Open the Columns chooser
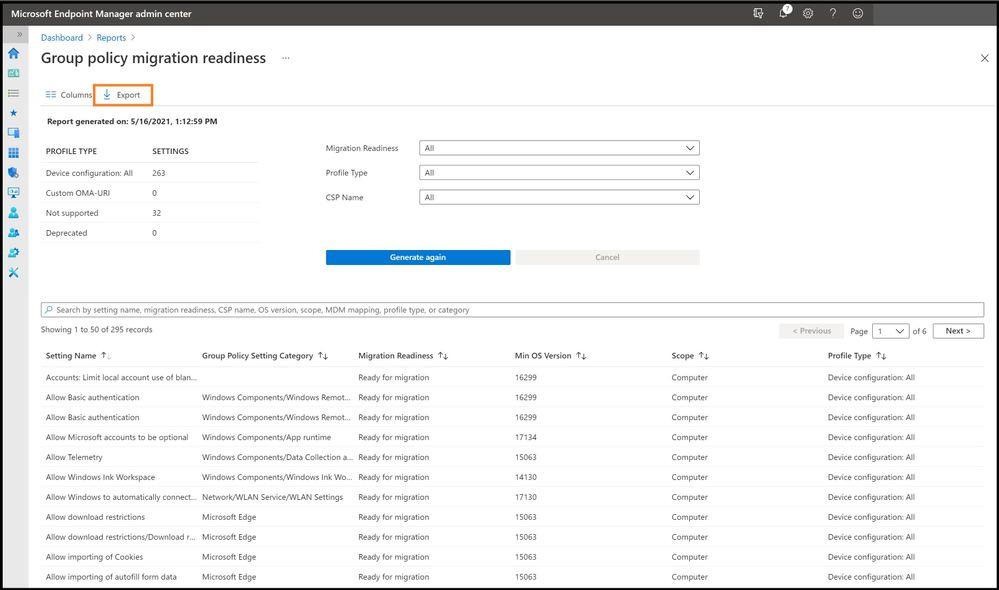This screenshot has width=999, height=590. (x=69, y=95)
